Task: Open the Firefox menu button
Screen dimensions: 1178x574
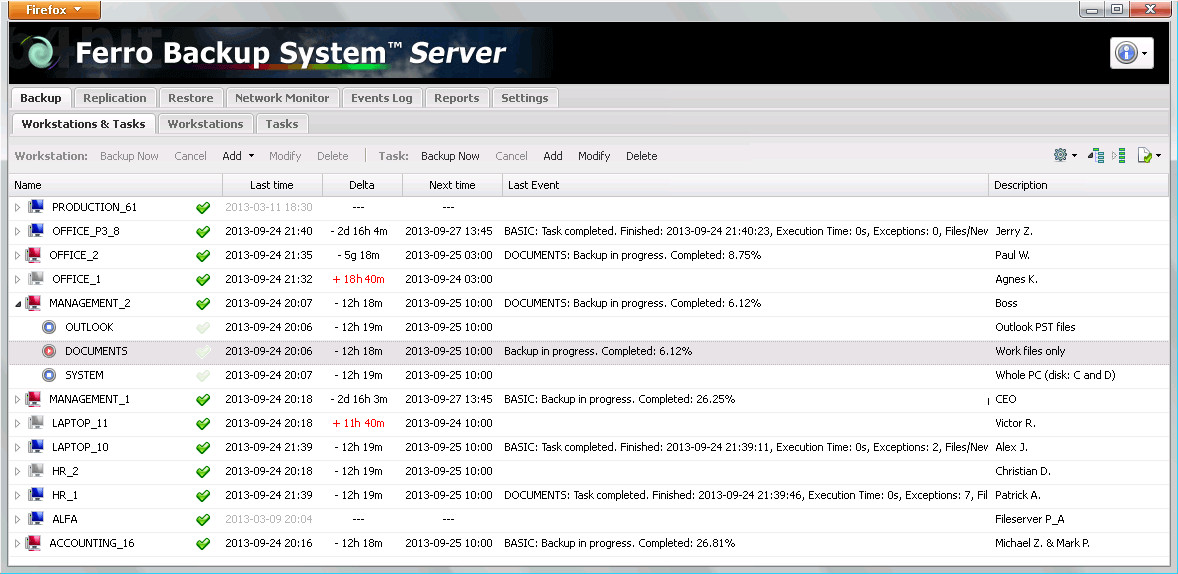Action: coord(52,10)
